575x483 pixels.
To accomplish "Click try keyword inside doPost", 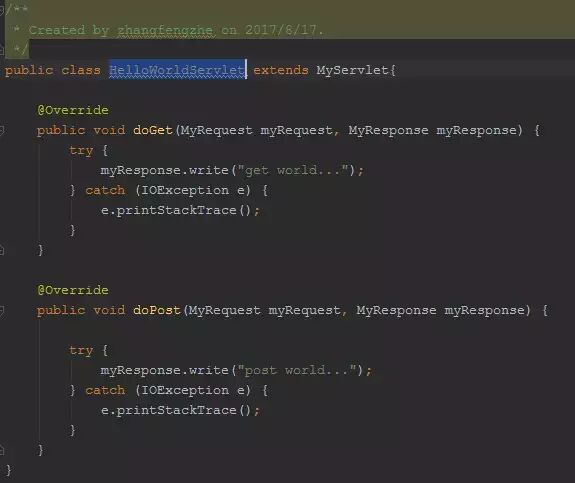I will click(x=81, y=350).
